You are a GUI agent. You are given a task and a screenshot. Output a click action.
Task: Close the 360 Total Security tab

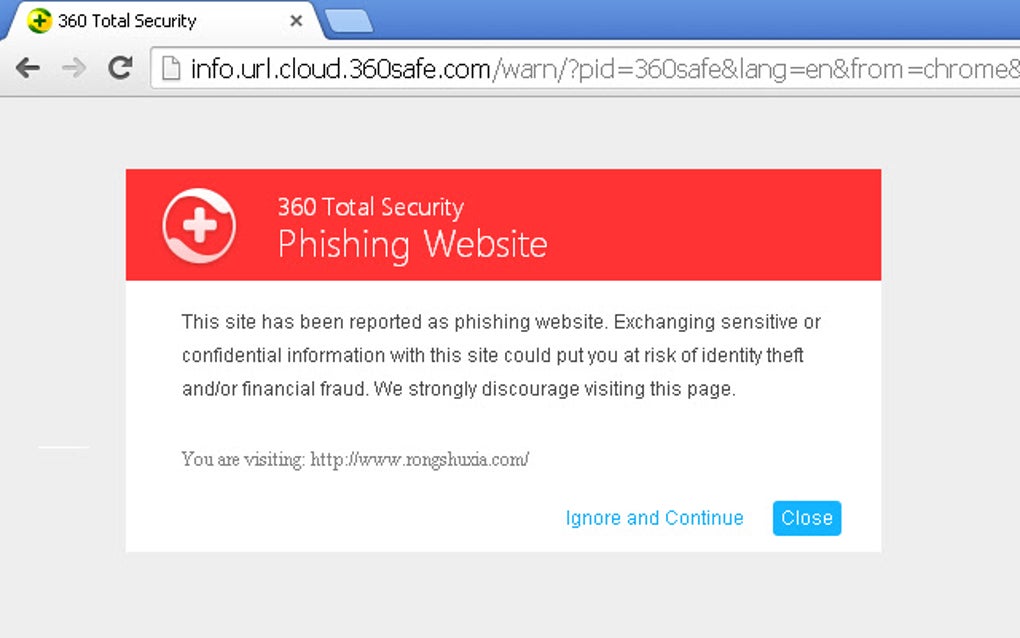click(296, 21)
